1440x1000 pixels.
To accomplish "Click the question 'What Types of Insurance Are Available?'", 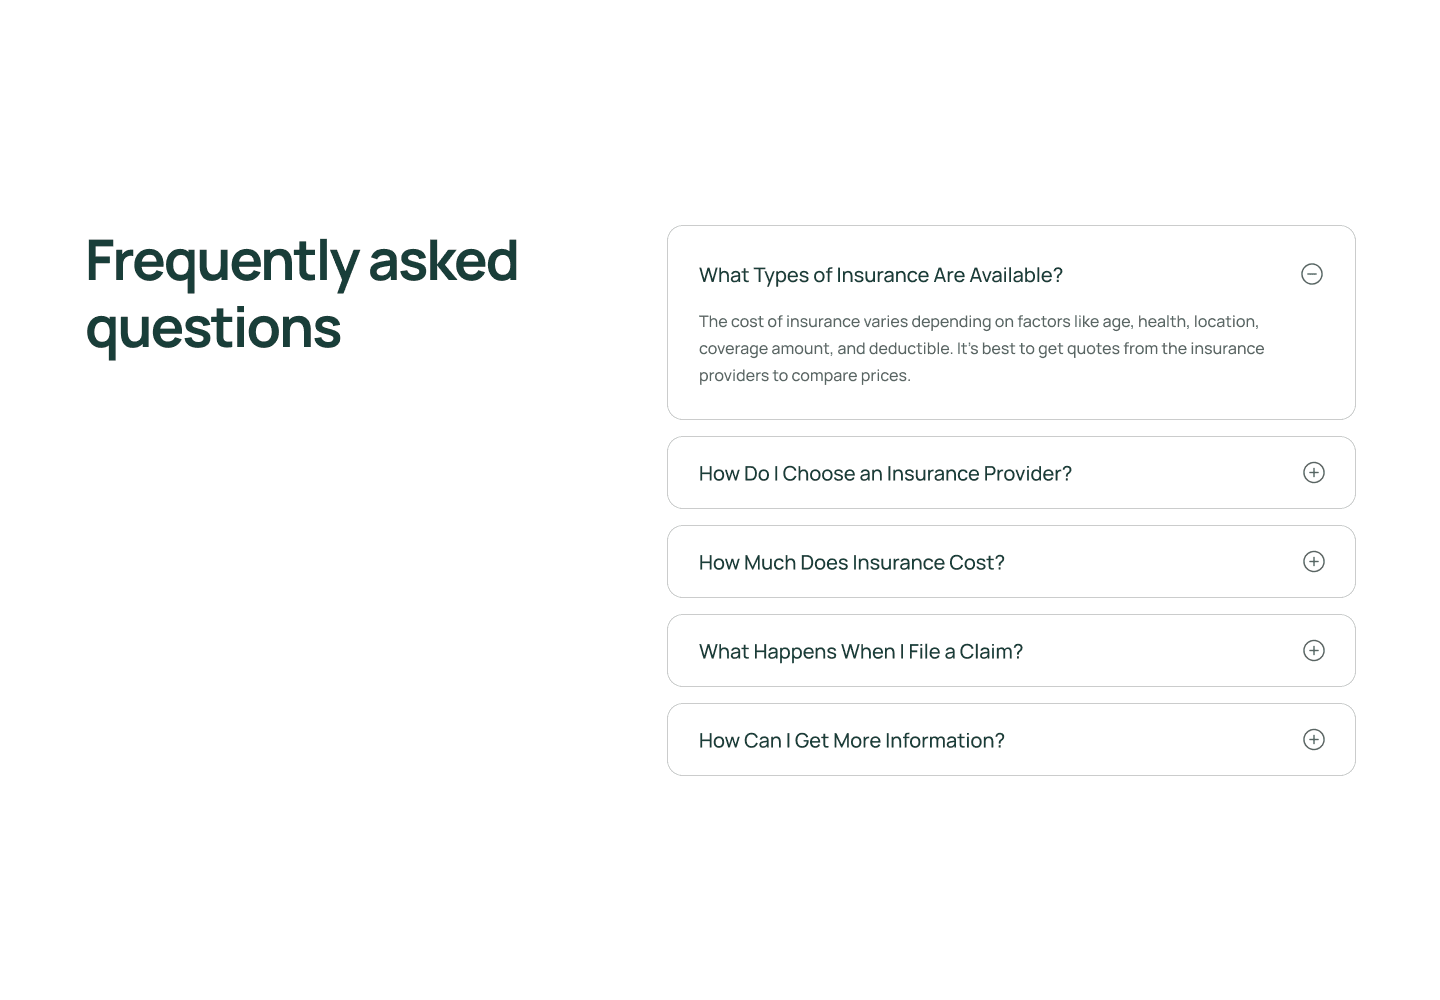I will [x=880, y=274].
